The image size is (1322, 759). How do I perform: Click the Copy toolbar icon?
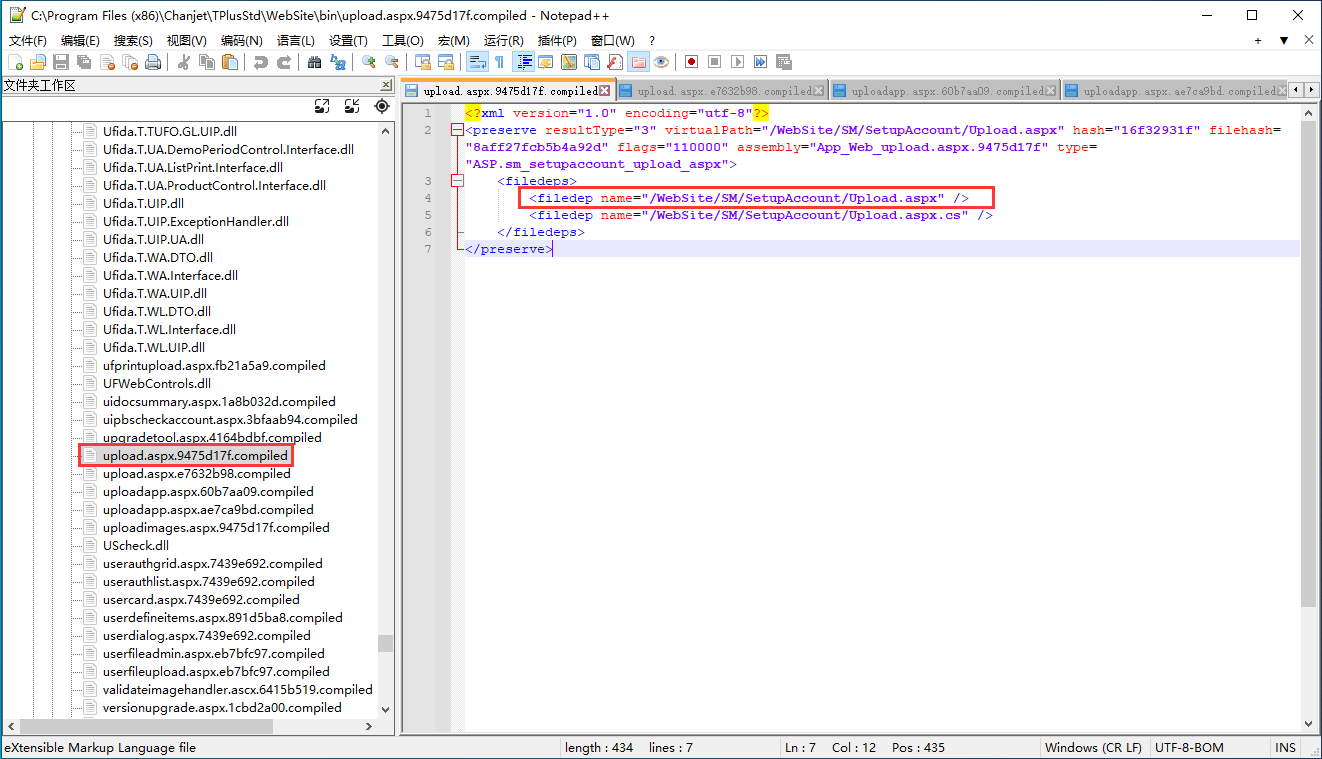click(x=207, y=62)
